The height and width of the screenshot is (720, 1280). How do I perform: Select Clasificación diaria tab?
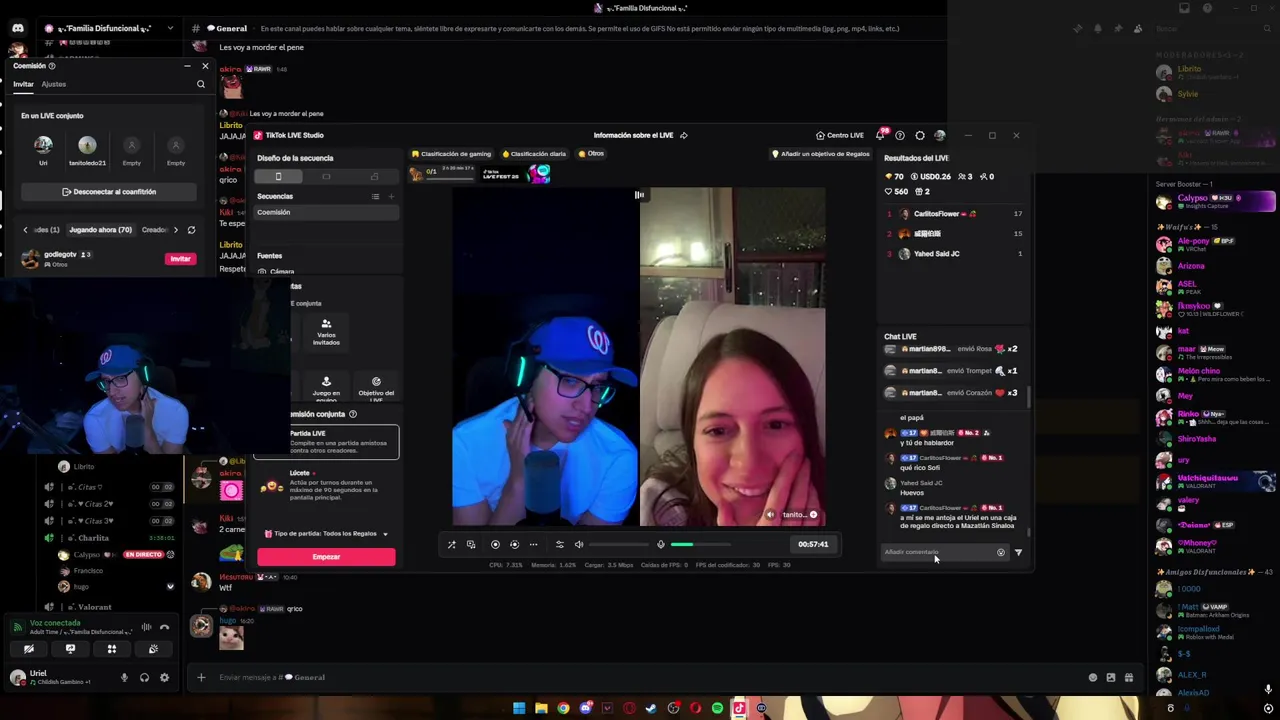[534, 154]
